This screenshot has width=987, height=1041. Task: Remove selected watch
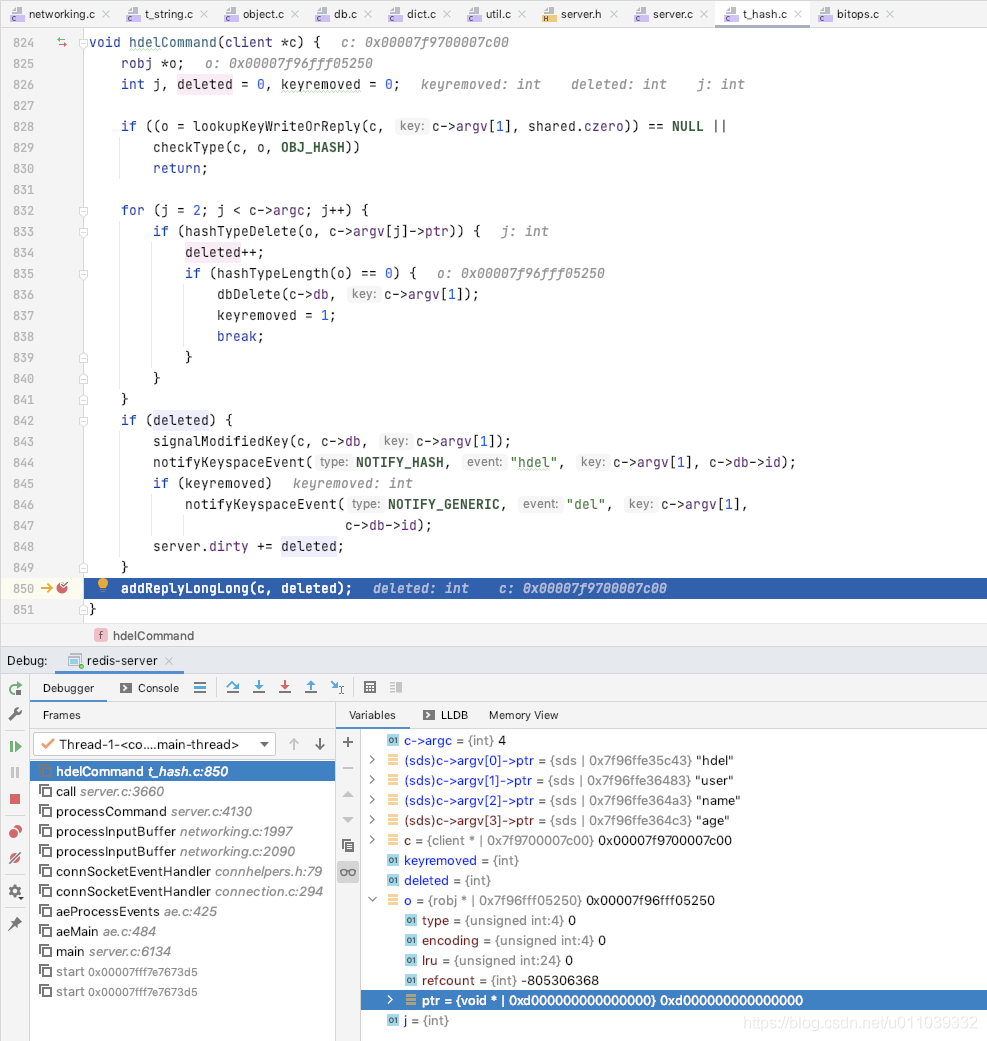(348, 768)
